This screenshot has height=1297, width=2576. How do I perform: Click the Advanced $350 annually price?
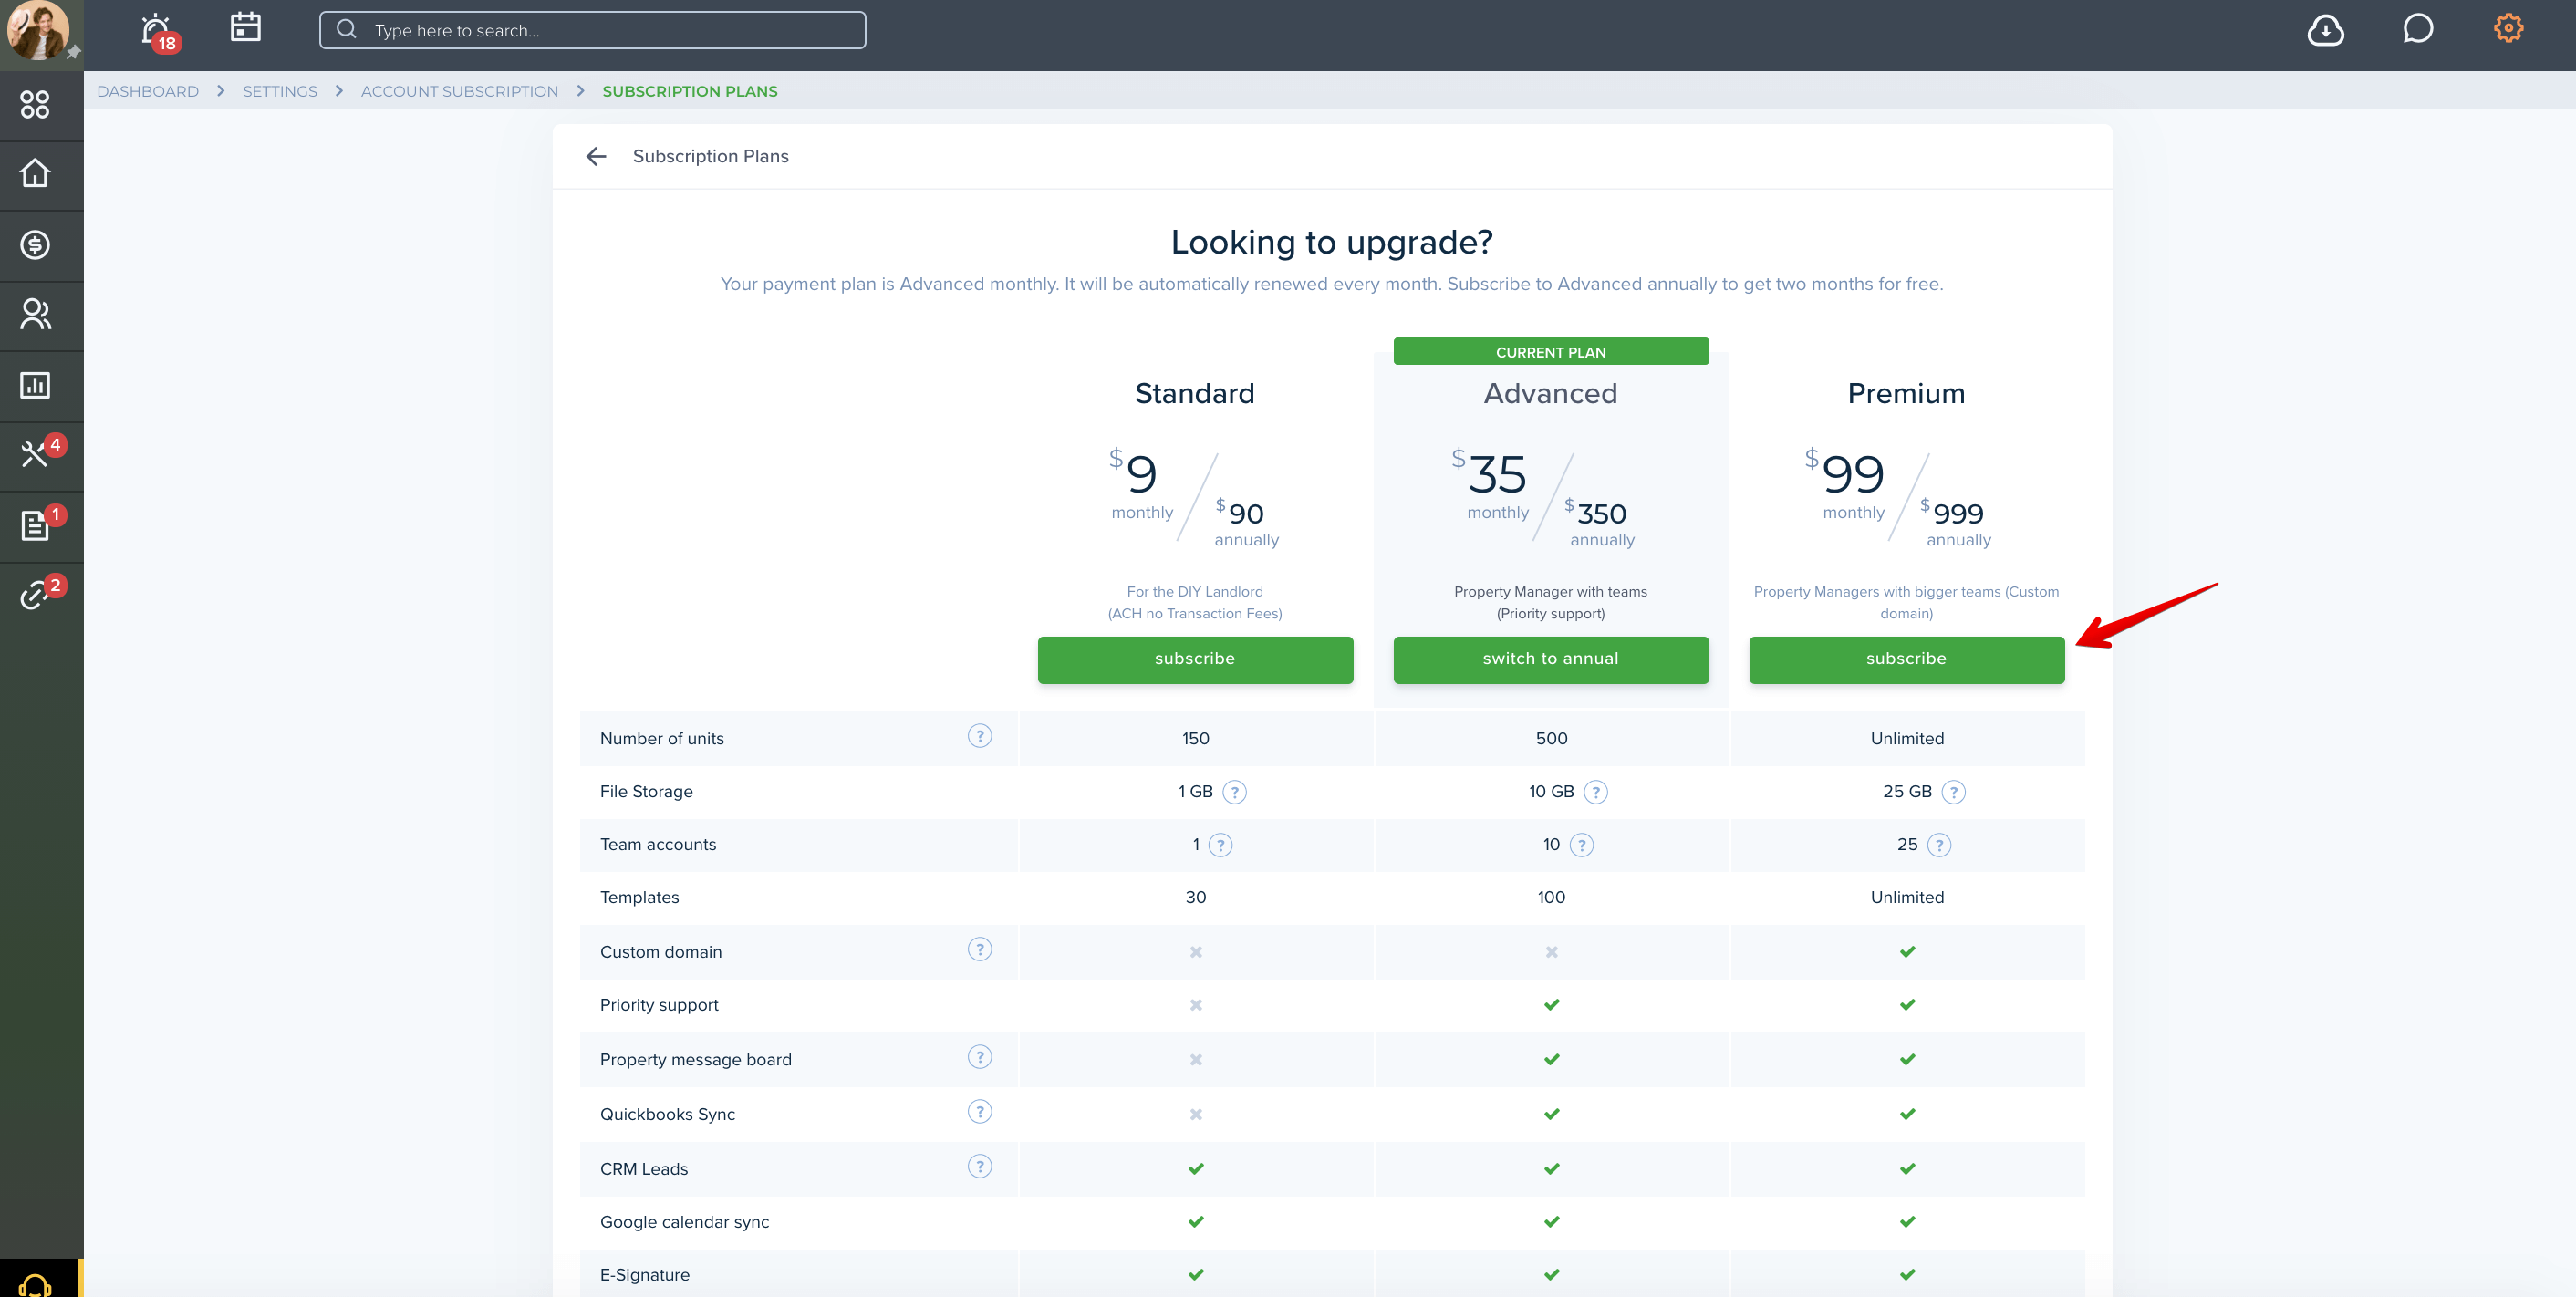(1601, 523)
